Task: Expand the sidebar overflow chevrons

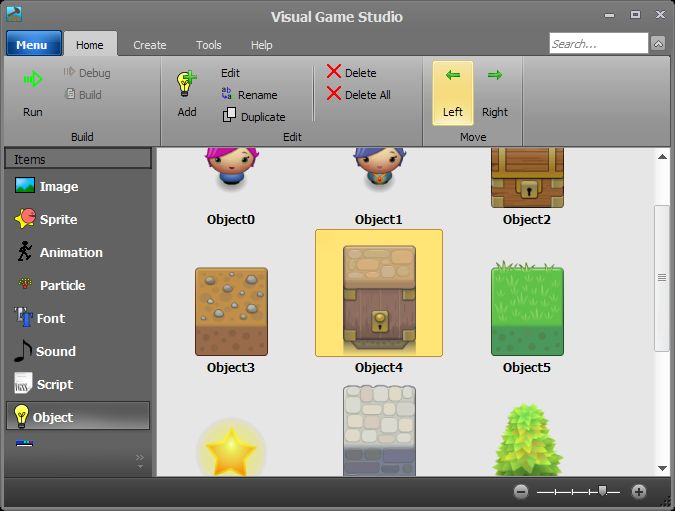Action: click(x=140, y=460)
